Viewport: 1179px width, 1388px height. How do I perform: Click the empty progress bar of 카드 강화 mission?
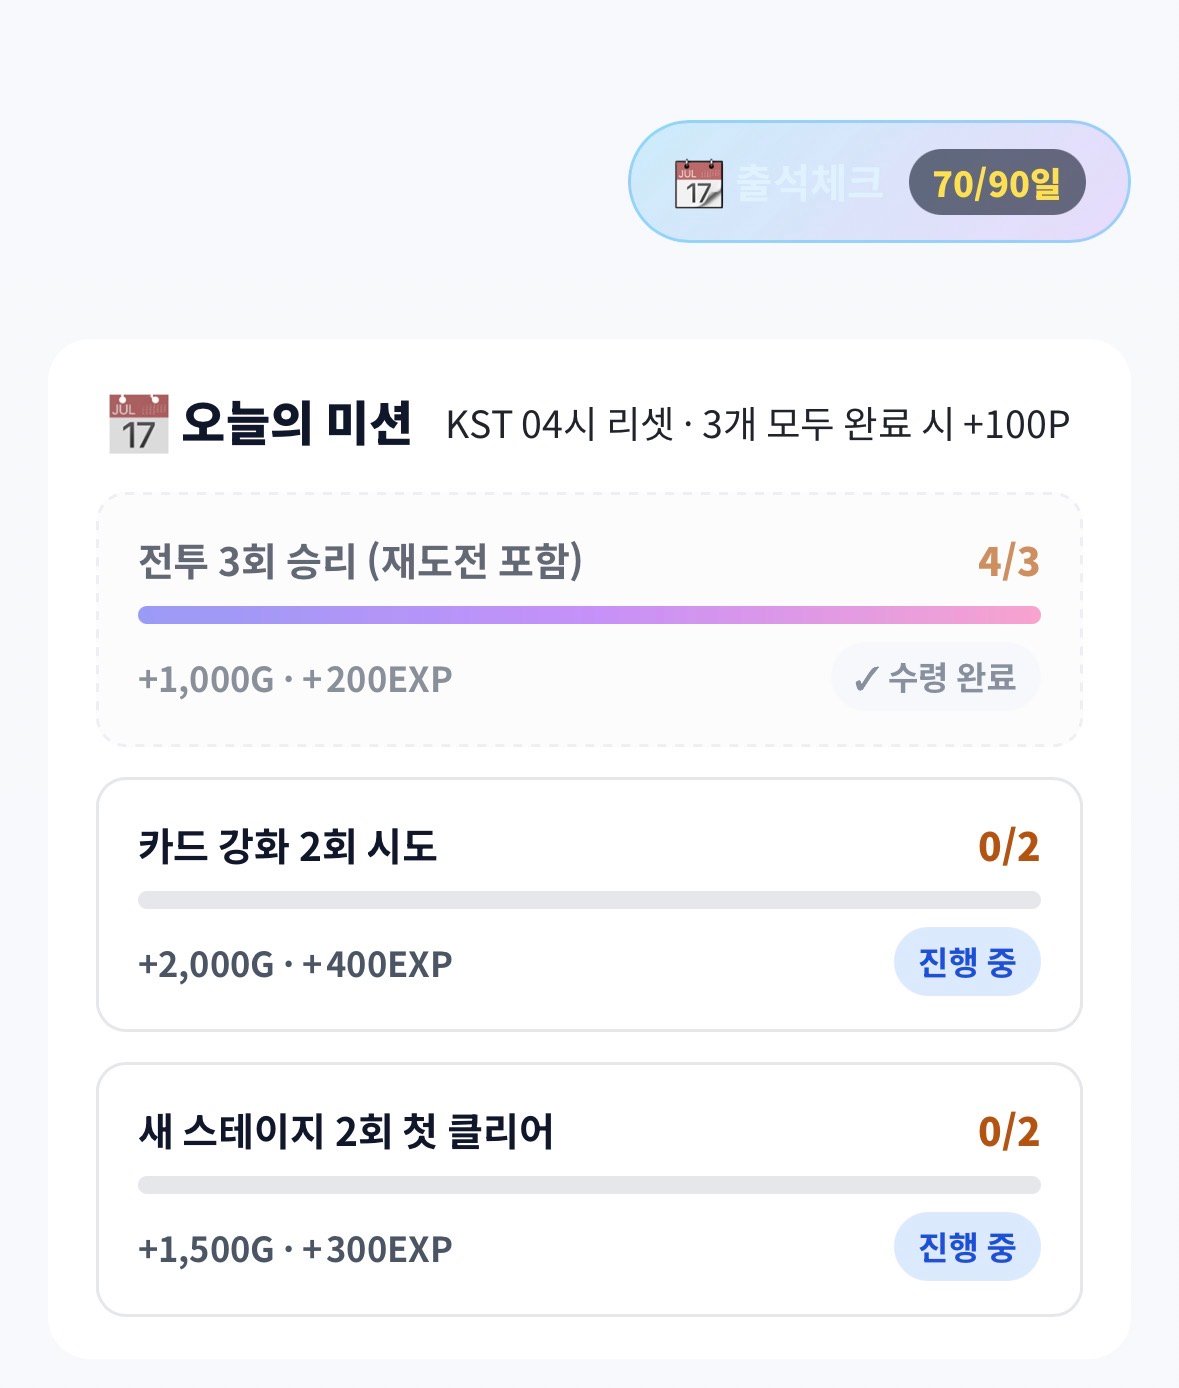pyautogui.click(x=589, y=900)
